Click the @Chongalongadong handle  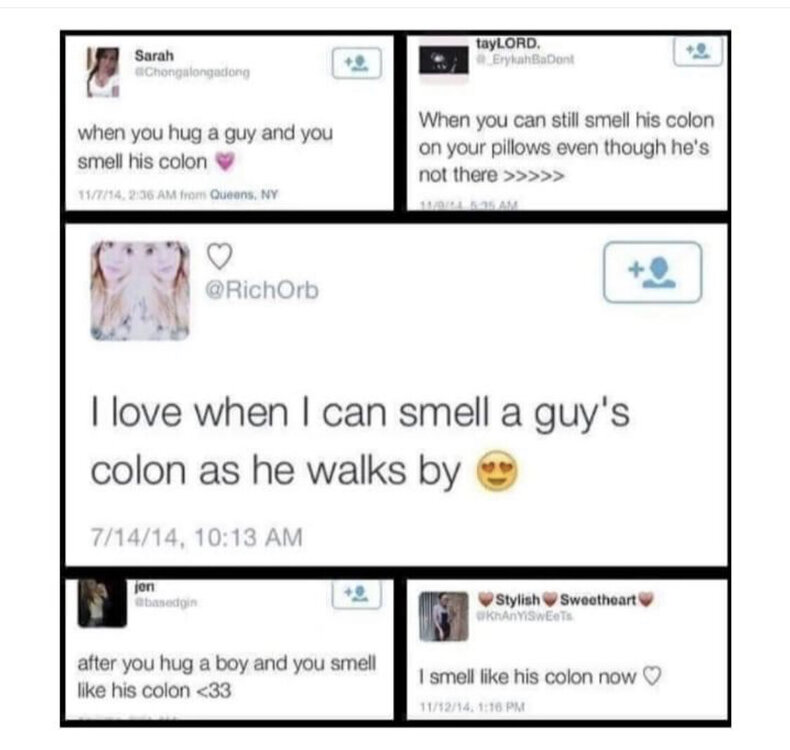(192, 73)
